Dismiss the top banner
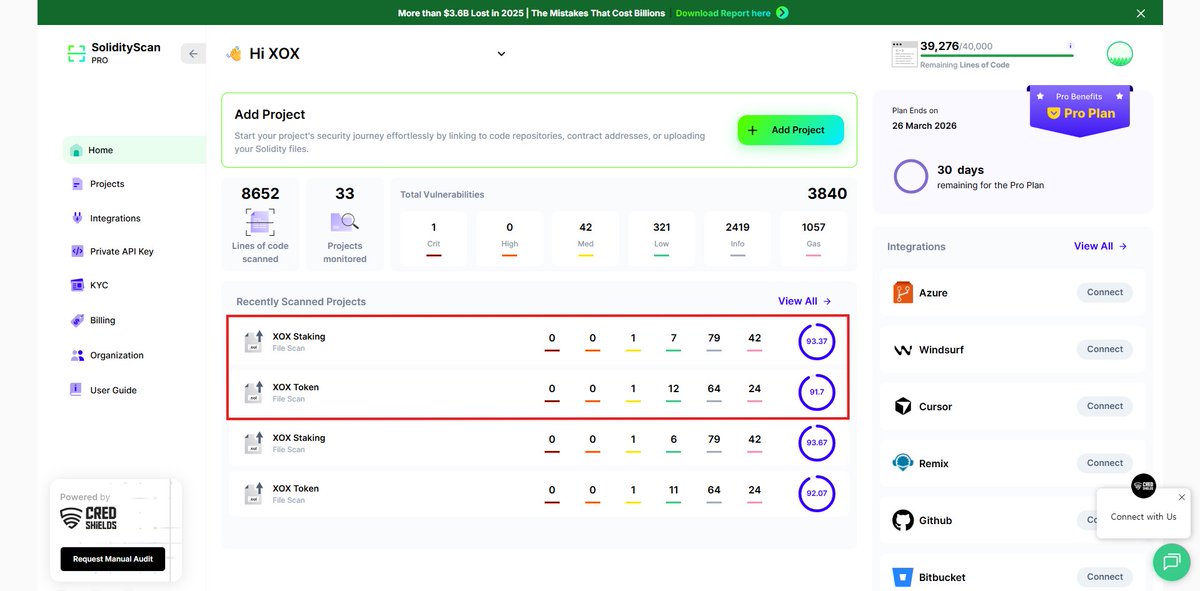 click(1141, 13)
